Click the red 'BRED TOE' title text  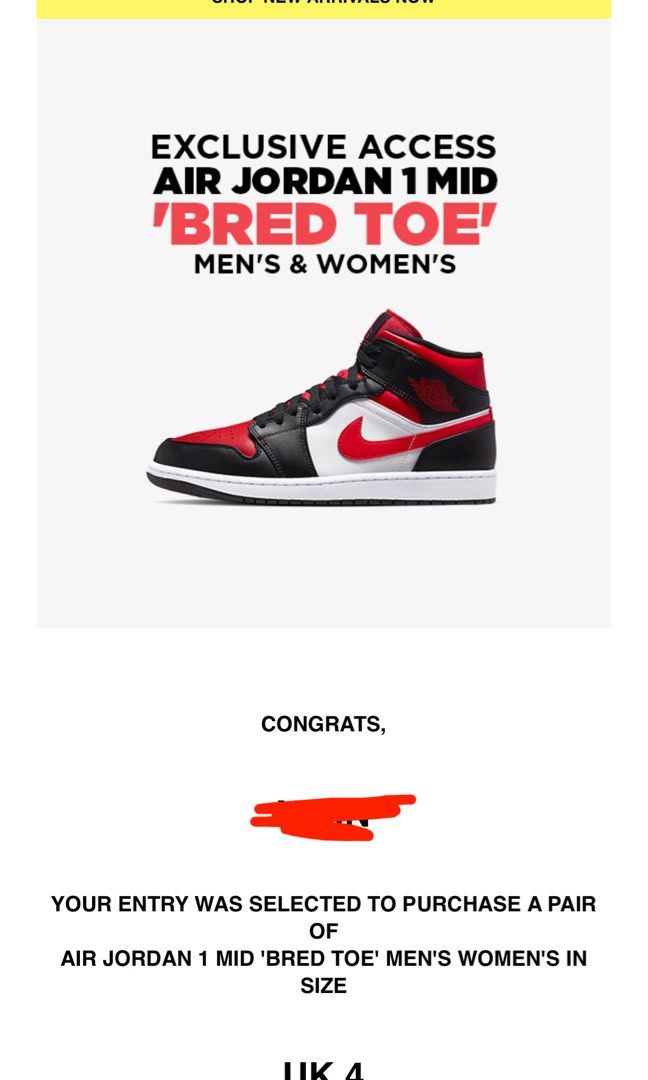click(x=324, y=225)
